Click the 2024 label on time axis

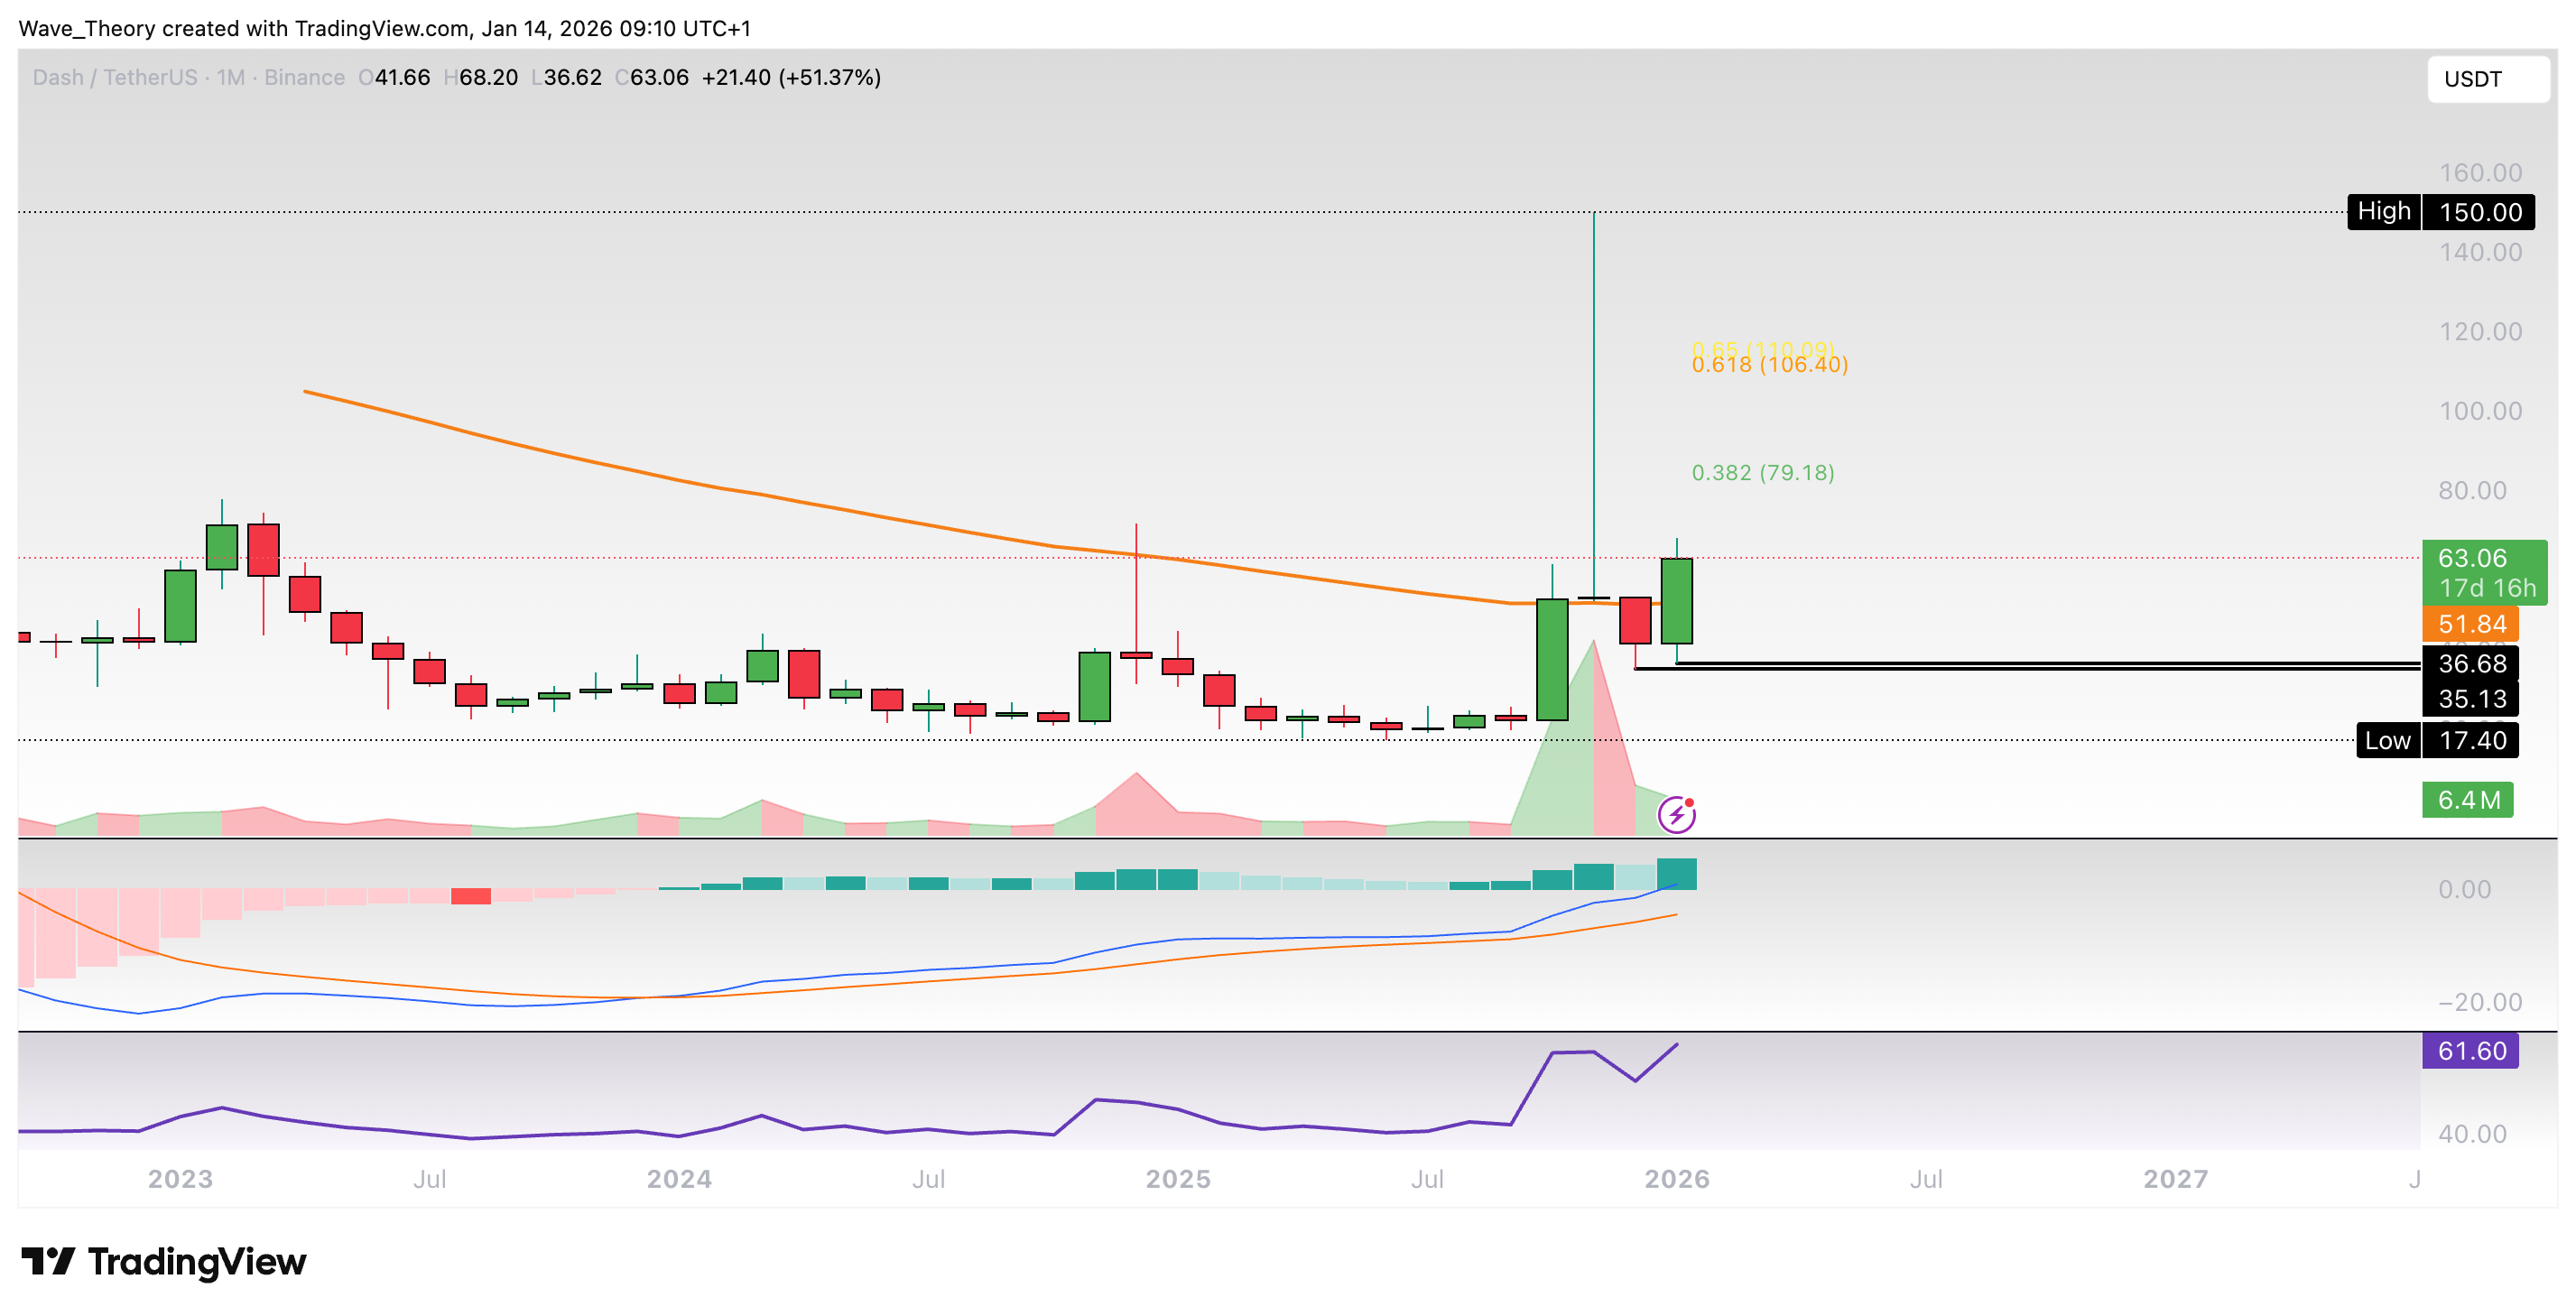[678, 1179]
